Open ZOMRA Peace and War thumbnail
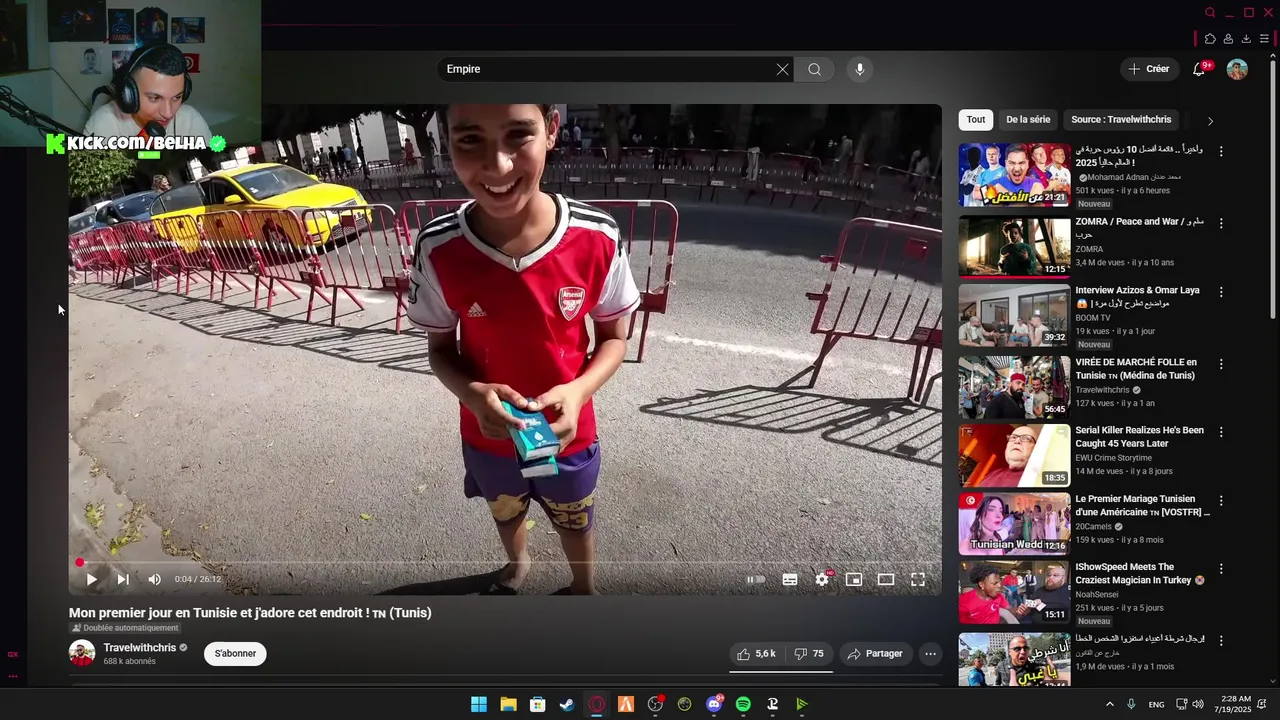Image resolution: width=1280 pixels, height=720 pixels. point(1014,247)
